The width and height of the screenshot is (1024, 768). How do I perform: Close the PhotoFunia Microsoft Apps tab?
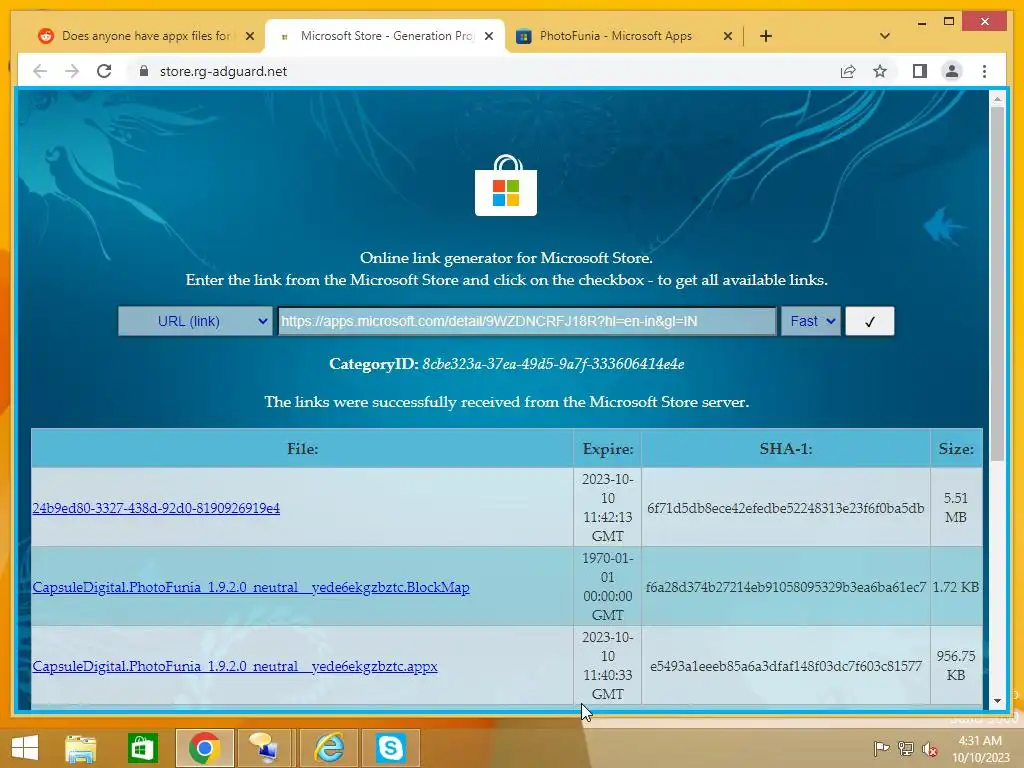point(728,36)
